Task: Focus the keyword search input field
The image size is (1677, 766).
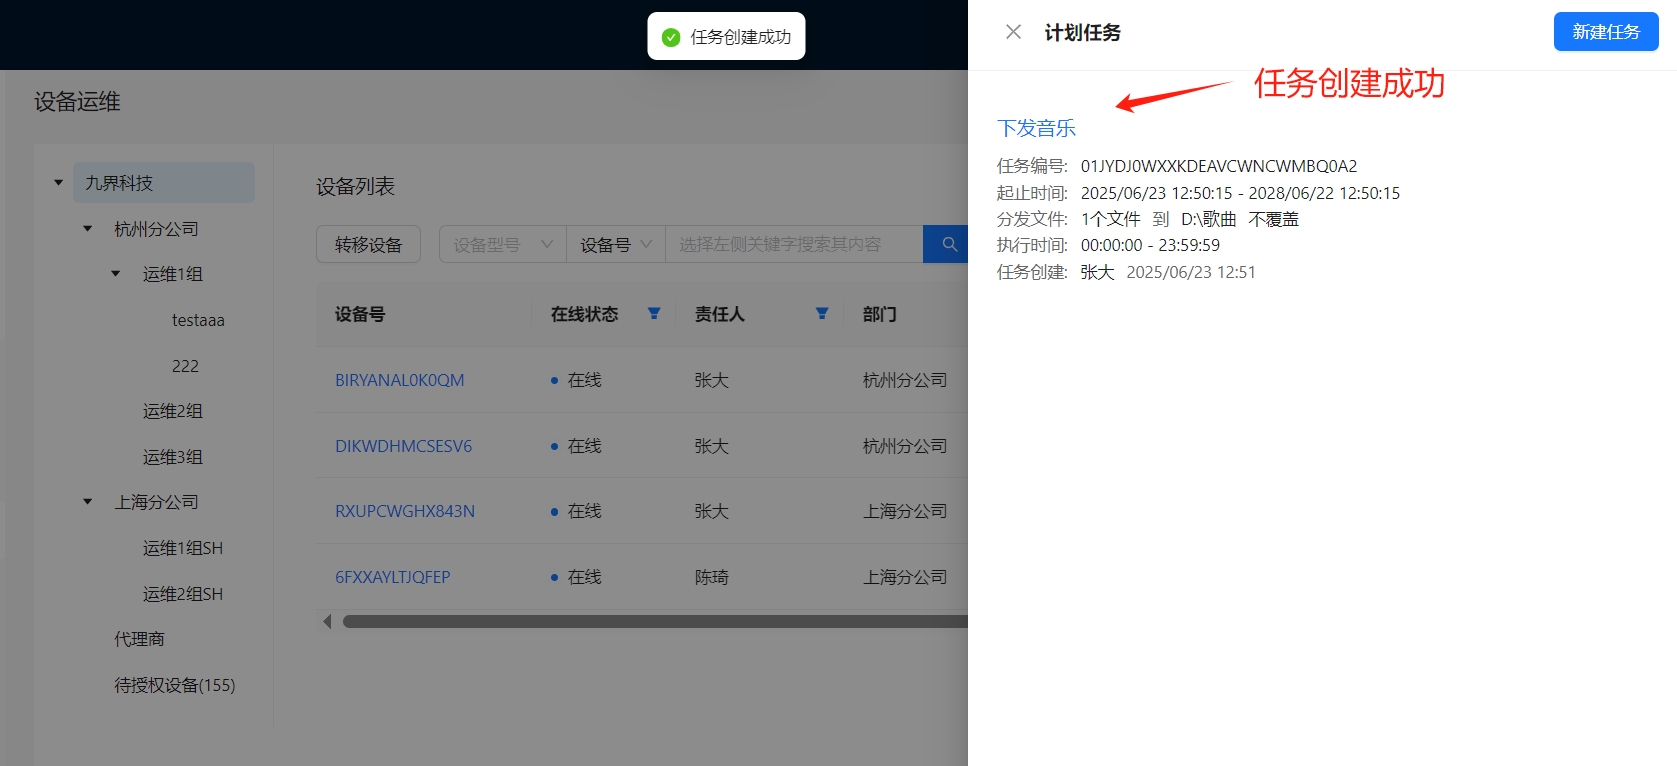Action: [x=794, y=244]
